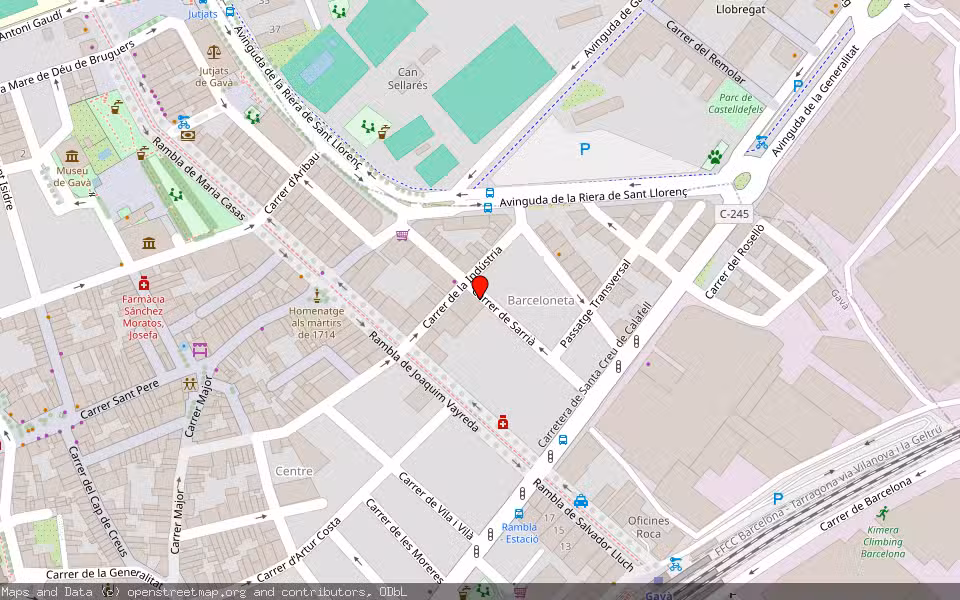Click the Carretera de Santa Creu de Calafell label
Screen dimensions: 960x600
coord(594,374)
